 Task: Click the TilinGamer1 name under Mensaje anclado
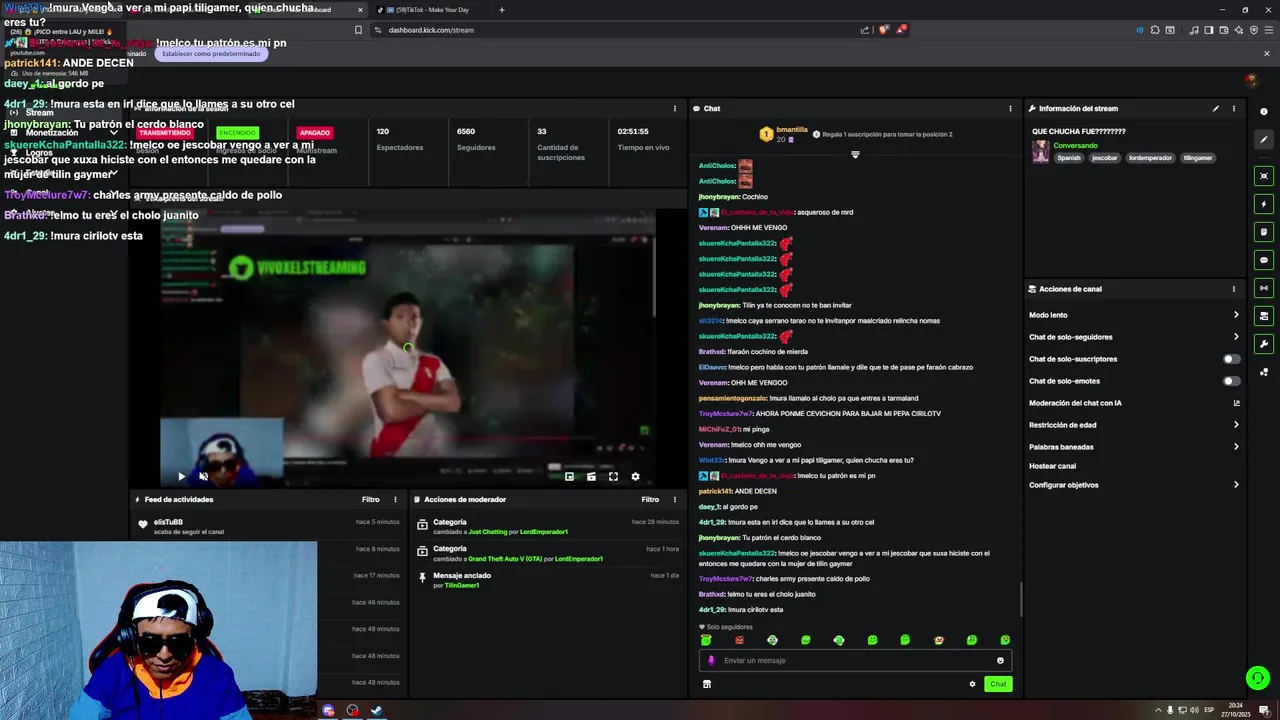click(x=462, y=585)
